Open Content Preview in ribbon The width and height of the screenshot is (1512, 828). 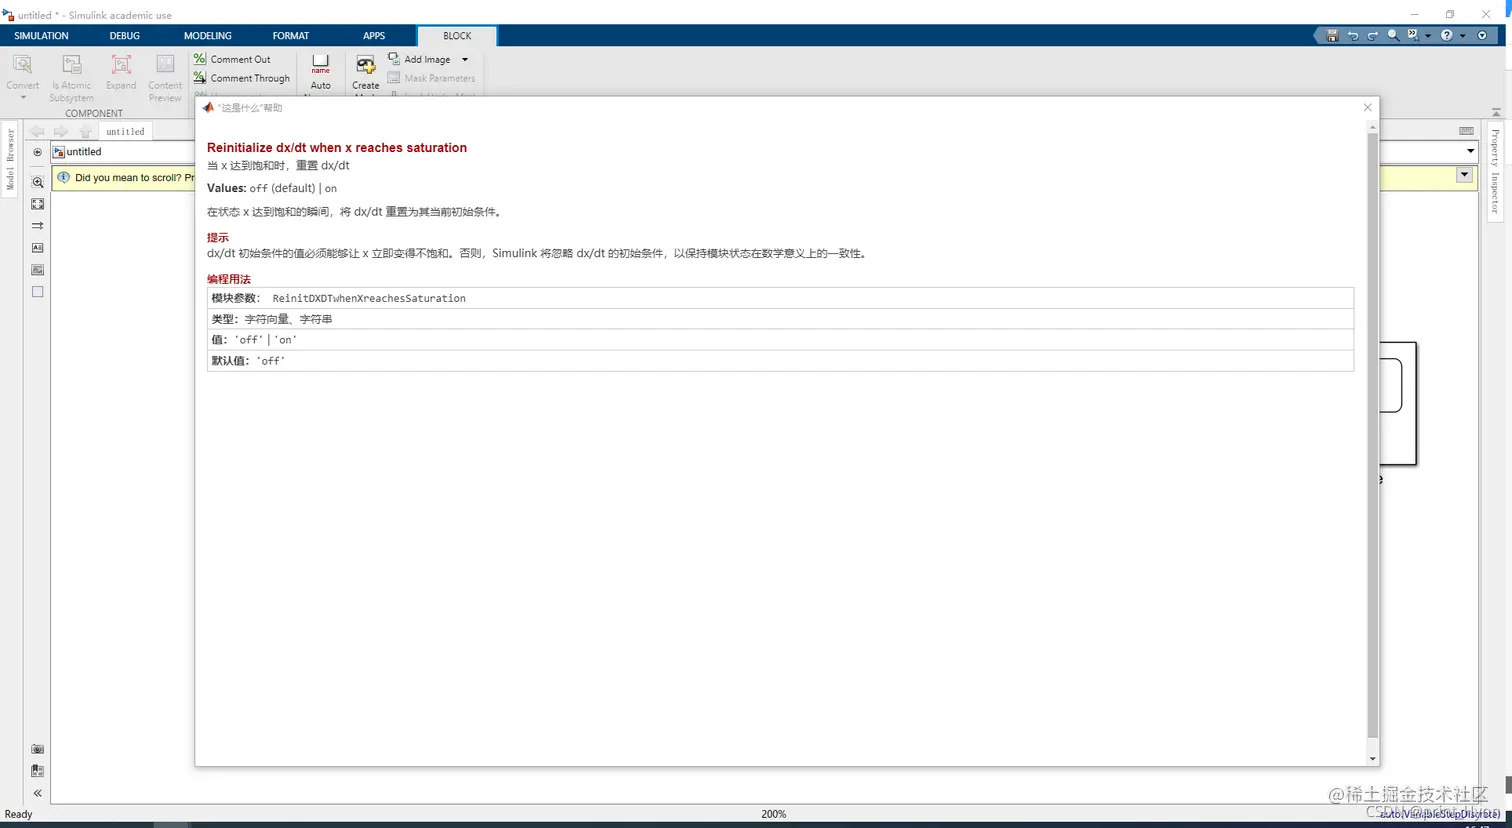tap(165, 78)
